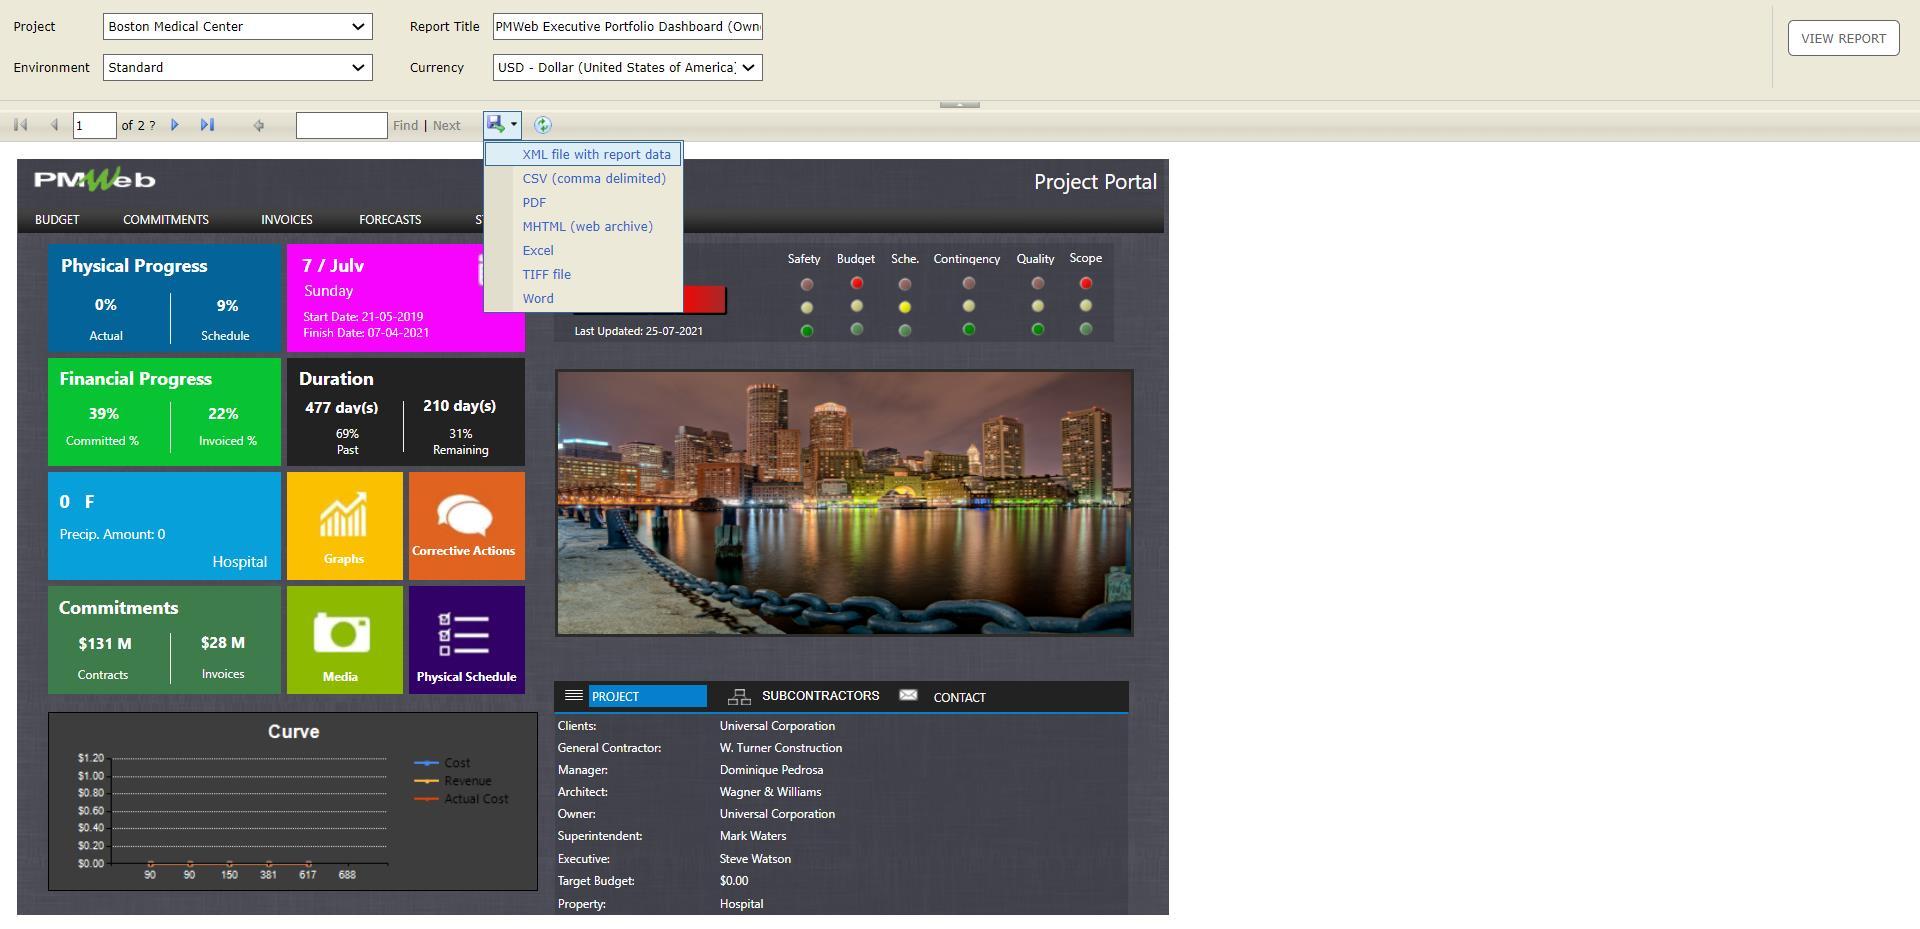The width and height of the screenshot is (1920, 929).
Task: Click the Subcontractors org-chart icon
Action: click(x=739, y=695)
